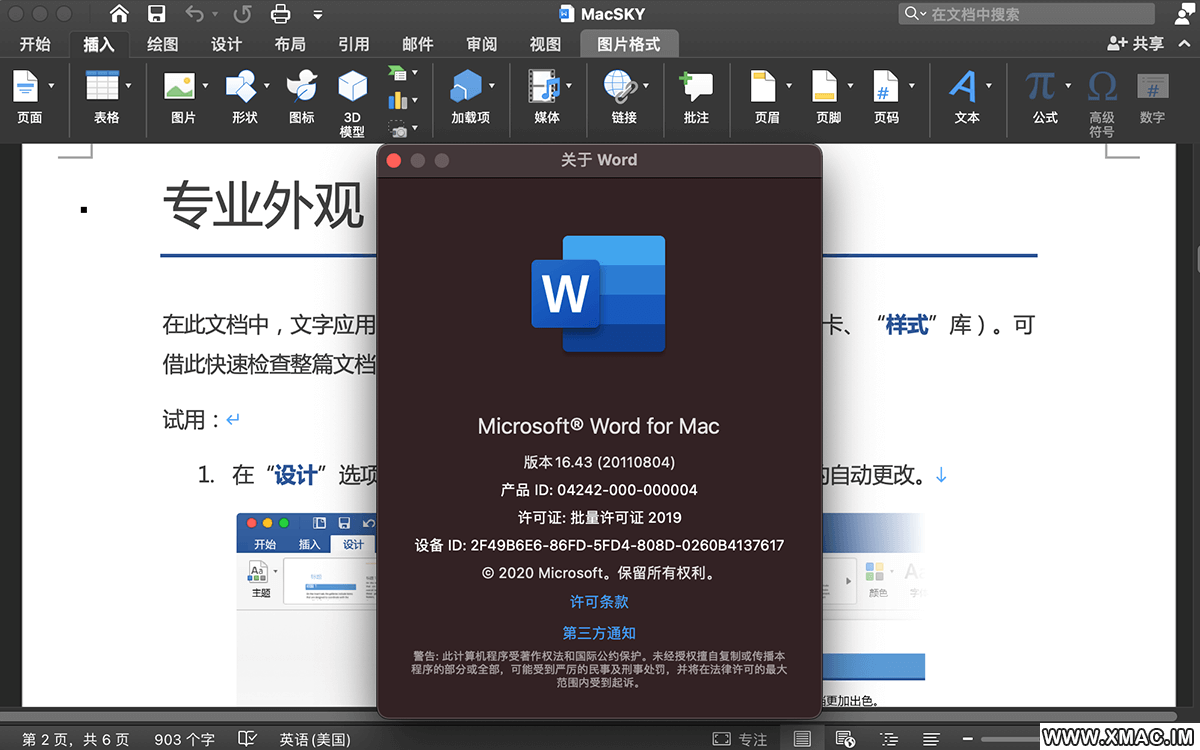
Task: Click the 第 2 页，共 6 页 page indicator
Action: 76,740
